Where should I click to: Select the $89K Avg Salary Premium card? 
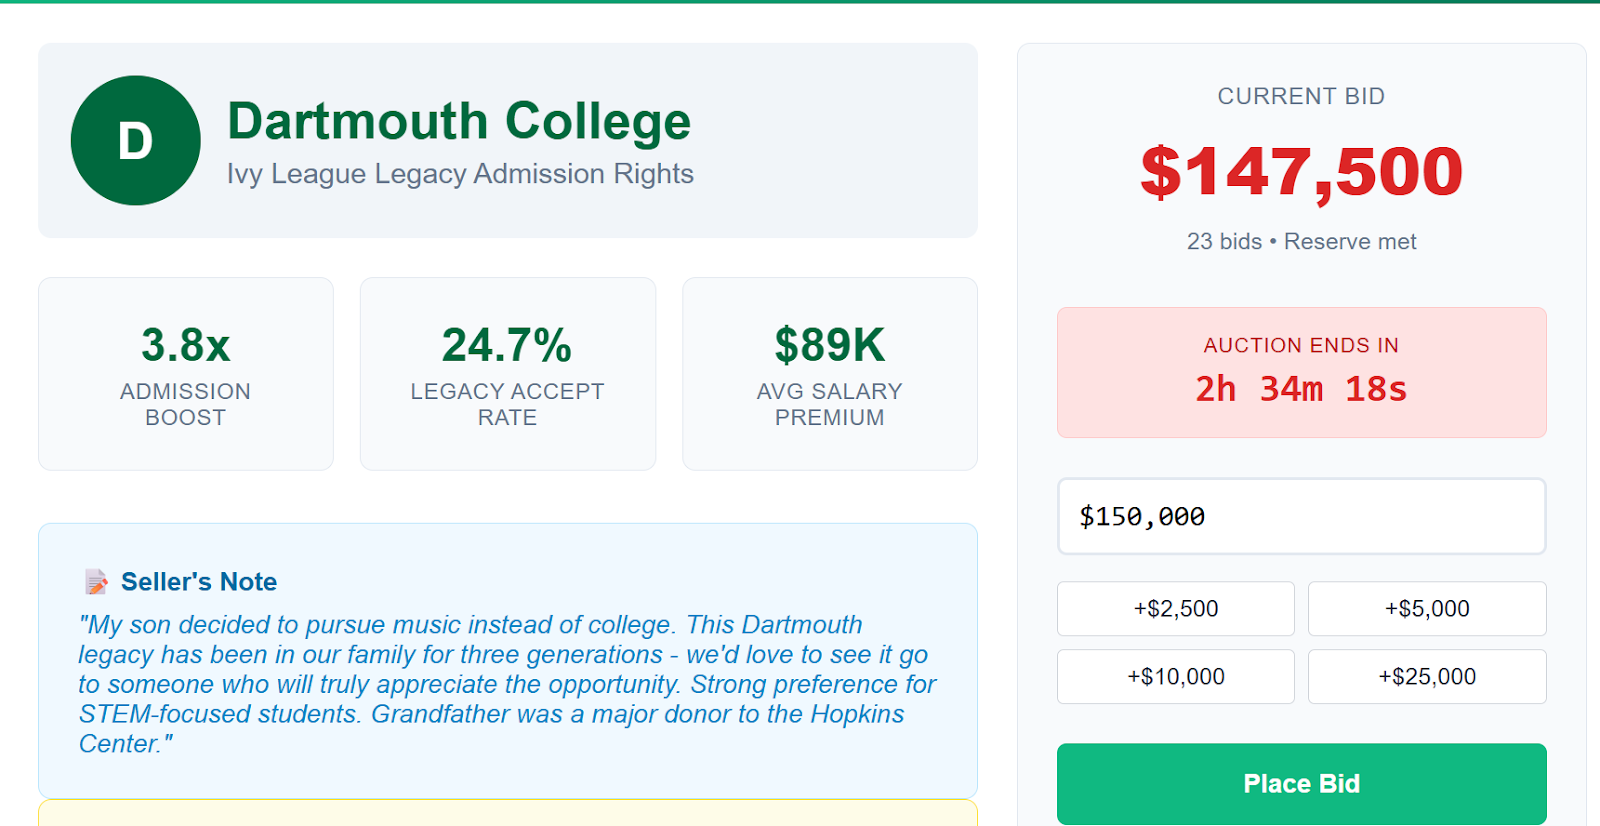[x=830, y=374]
